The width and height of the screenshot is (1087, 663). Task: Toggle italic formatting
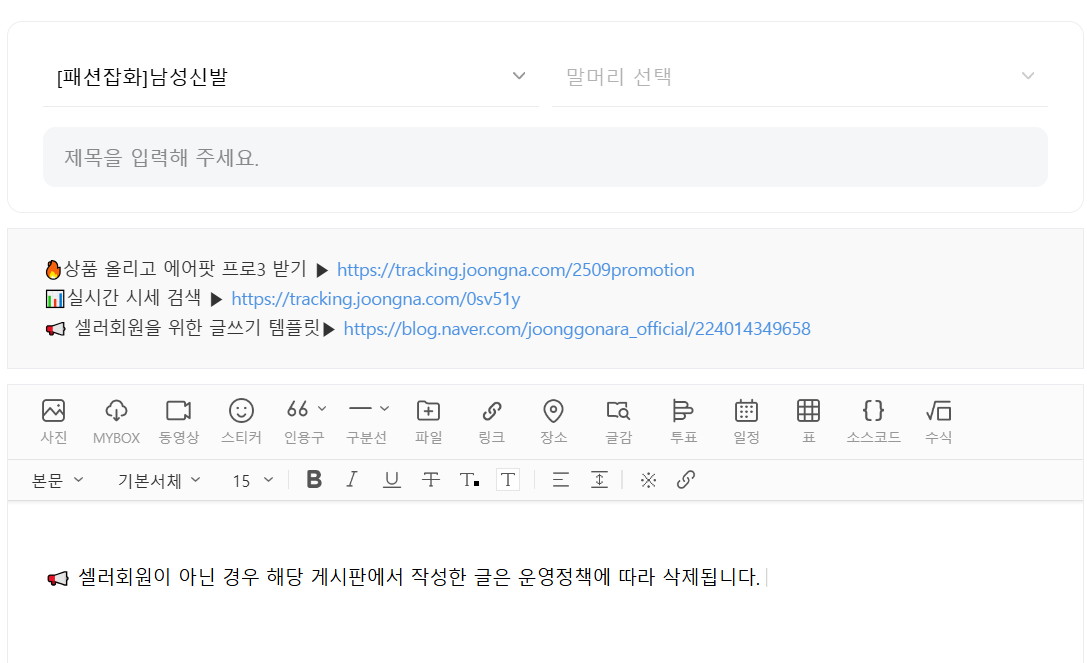[351, 480]
